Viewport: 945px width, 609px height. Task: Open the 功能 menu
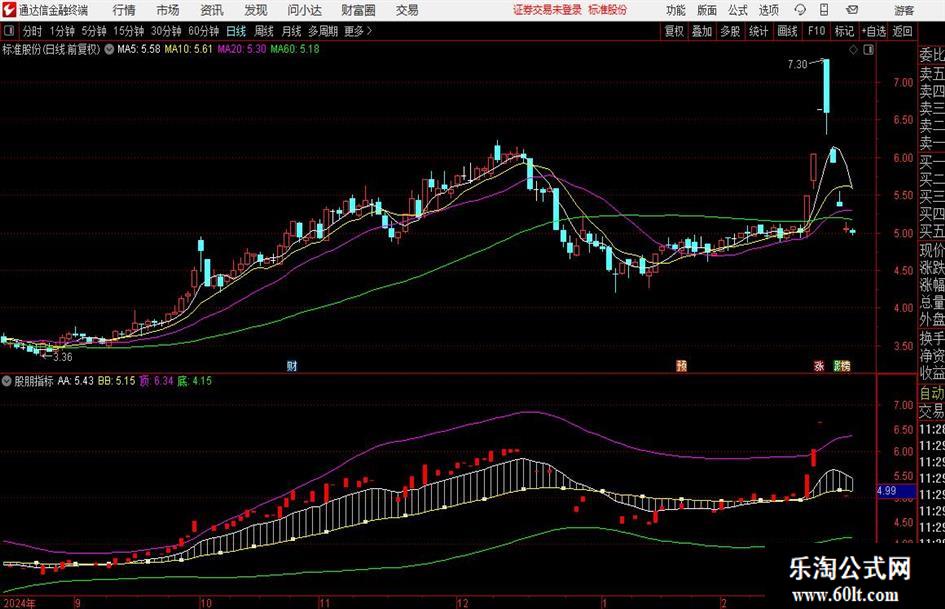tap(676, 10)
